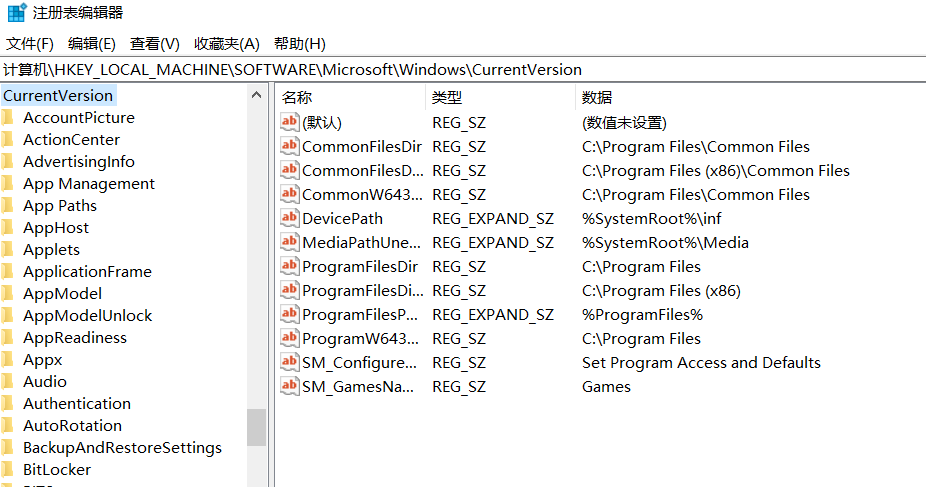Viewport: 926px width, 487px height.
Task: Select the AutoRotation key label
Action: click(73, 425)
